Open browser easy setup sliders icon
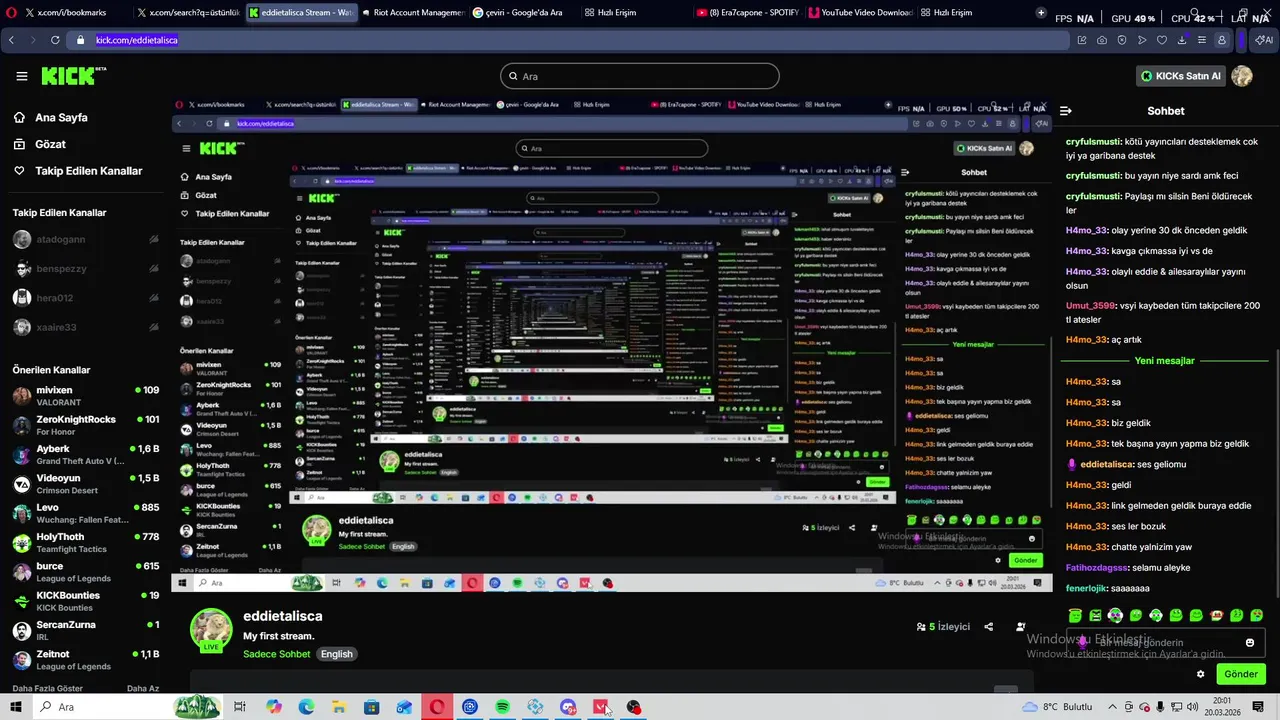 1202,40
